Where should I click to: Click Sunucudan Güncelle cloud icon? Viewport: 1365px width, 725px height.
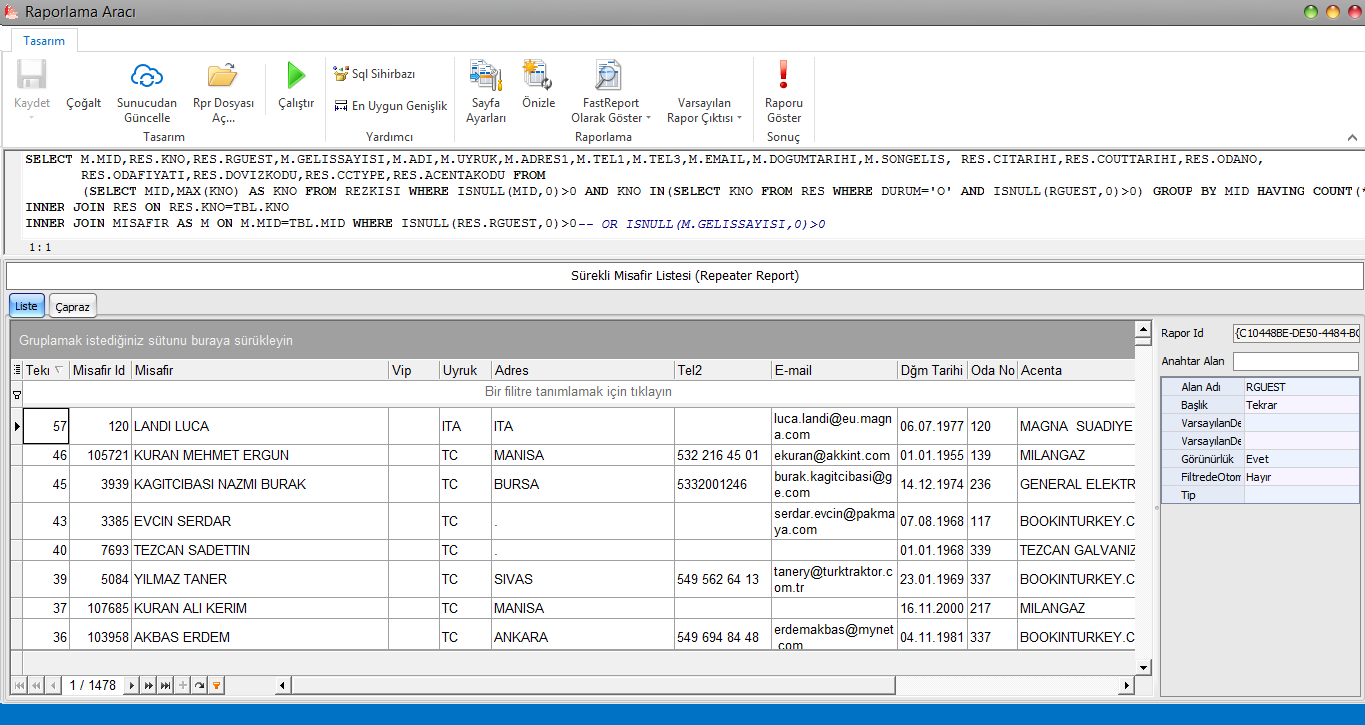click(x=147, y=75)
